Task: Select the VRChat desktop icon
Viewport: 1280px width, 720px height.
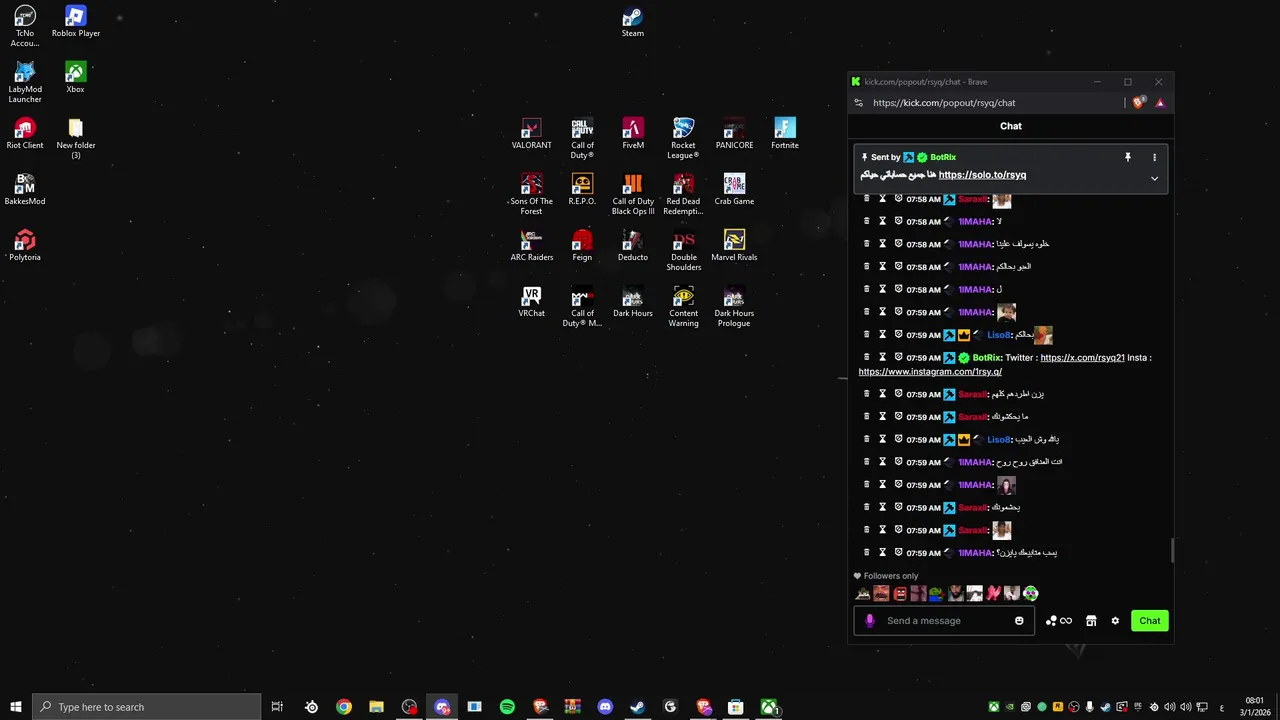Action: 531,302
